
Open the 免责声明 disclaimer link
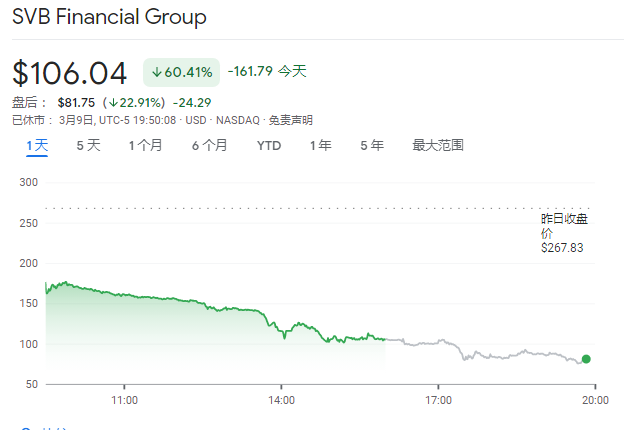(x=290, y=120)
